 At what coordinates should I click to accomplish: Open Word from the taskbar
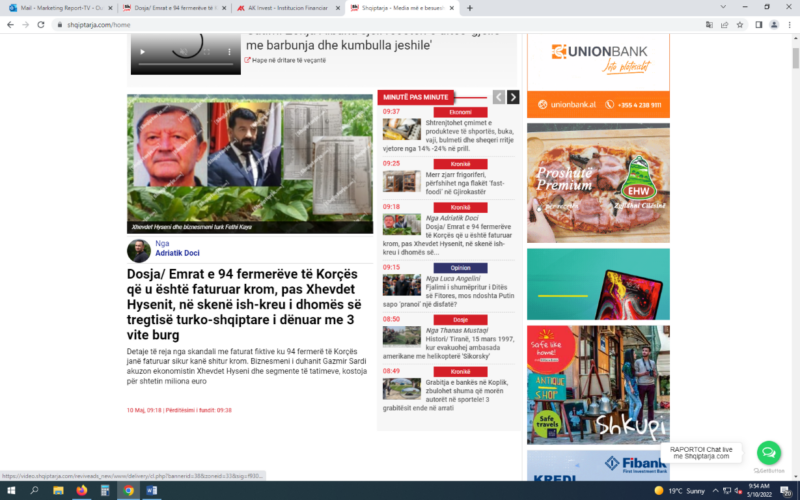click(152, 490)
